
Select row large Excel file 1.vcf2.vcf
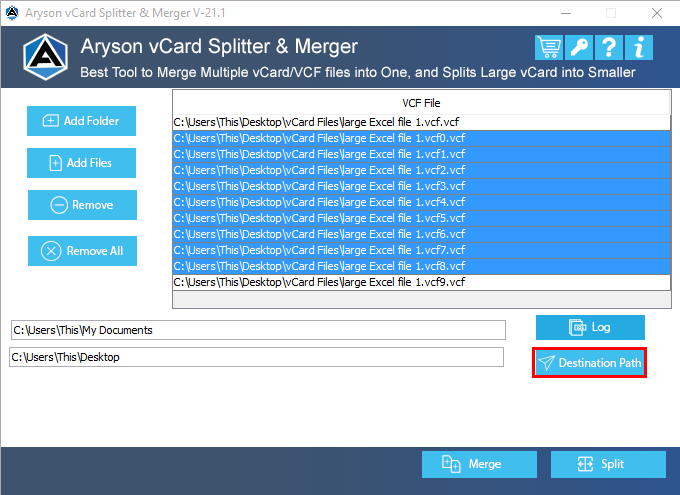[x=422, y=170]
